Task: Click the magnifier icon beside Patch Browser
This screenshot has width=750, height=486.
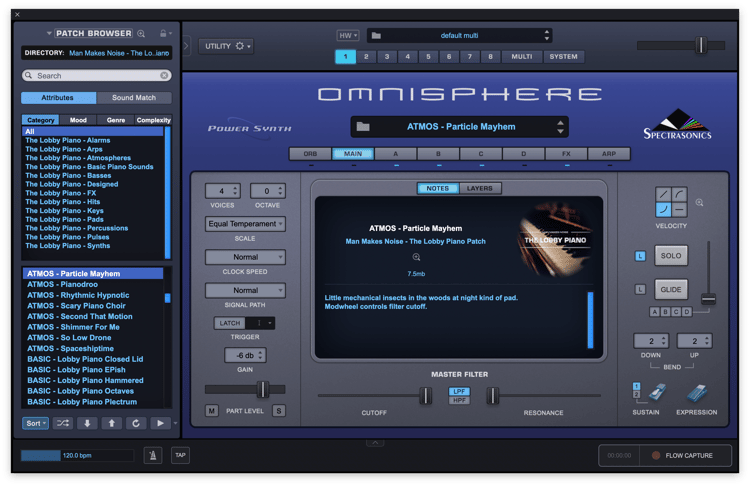Action: (141, 33)
